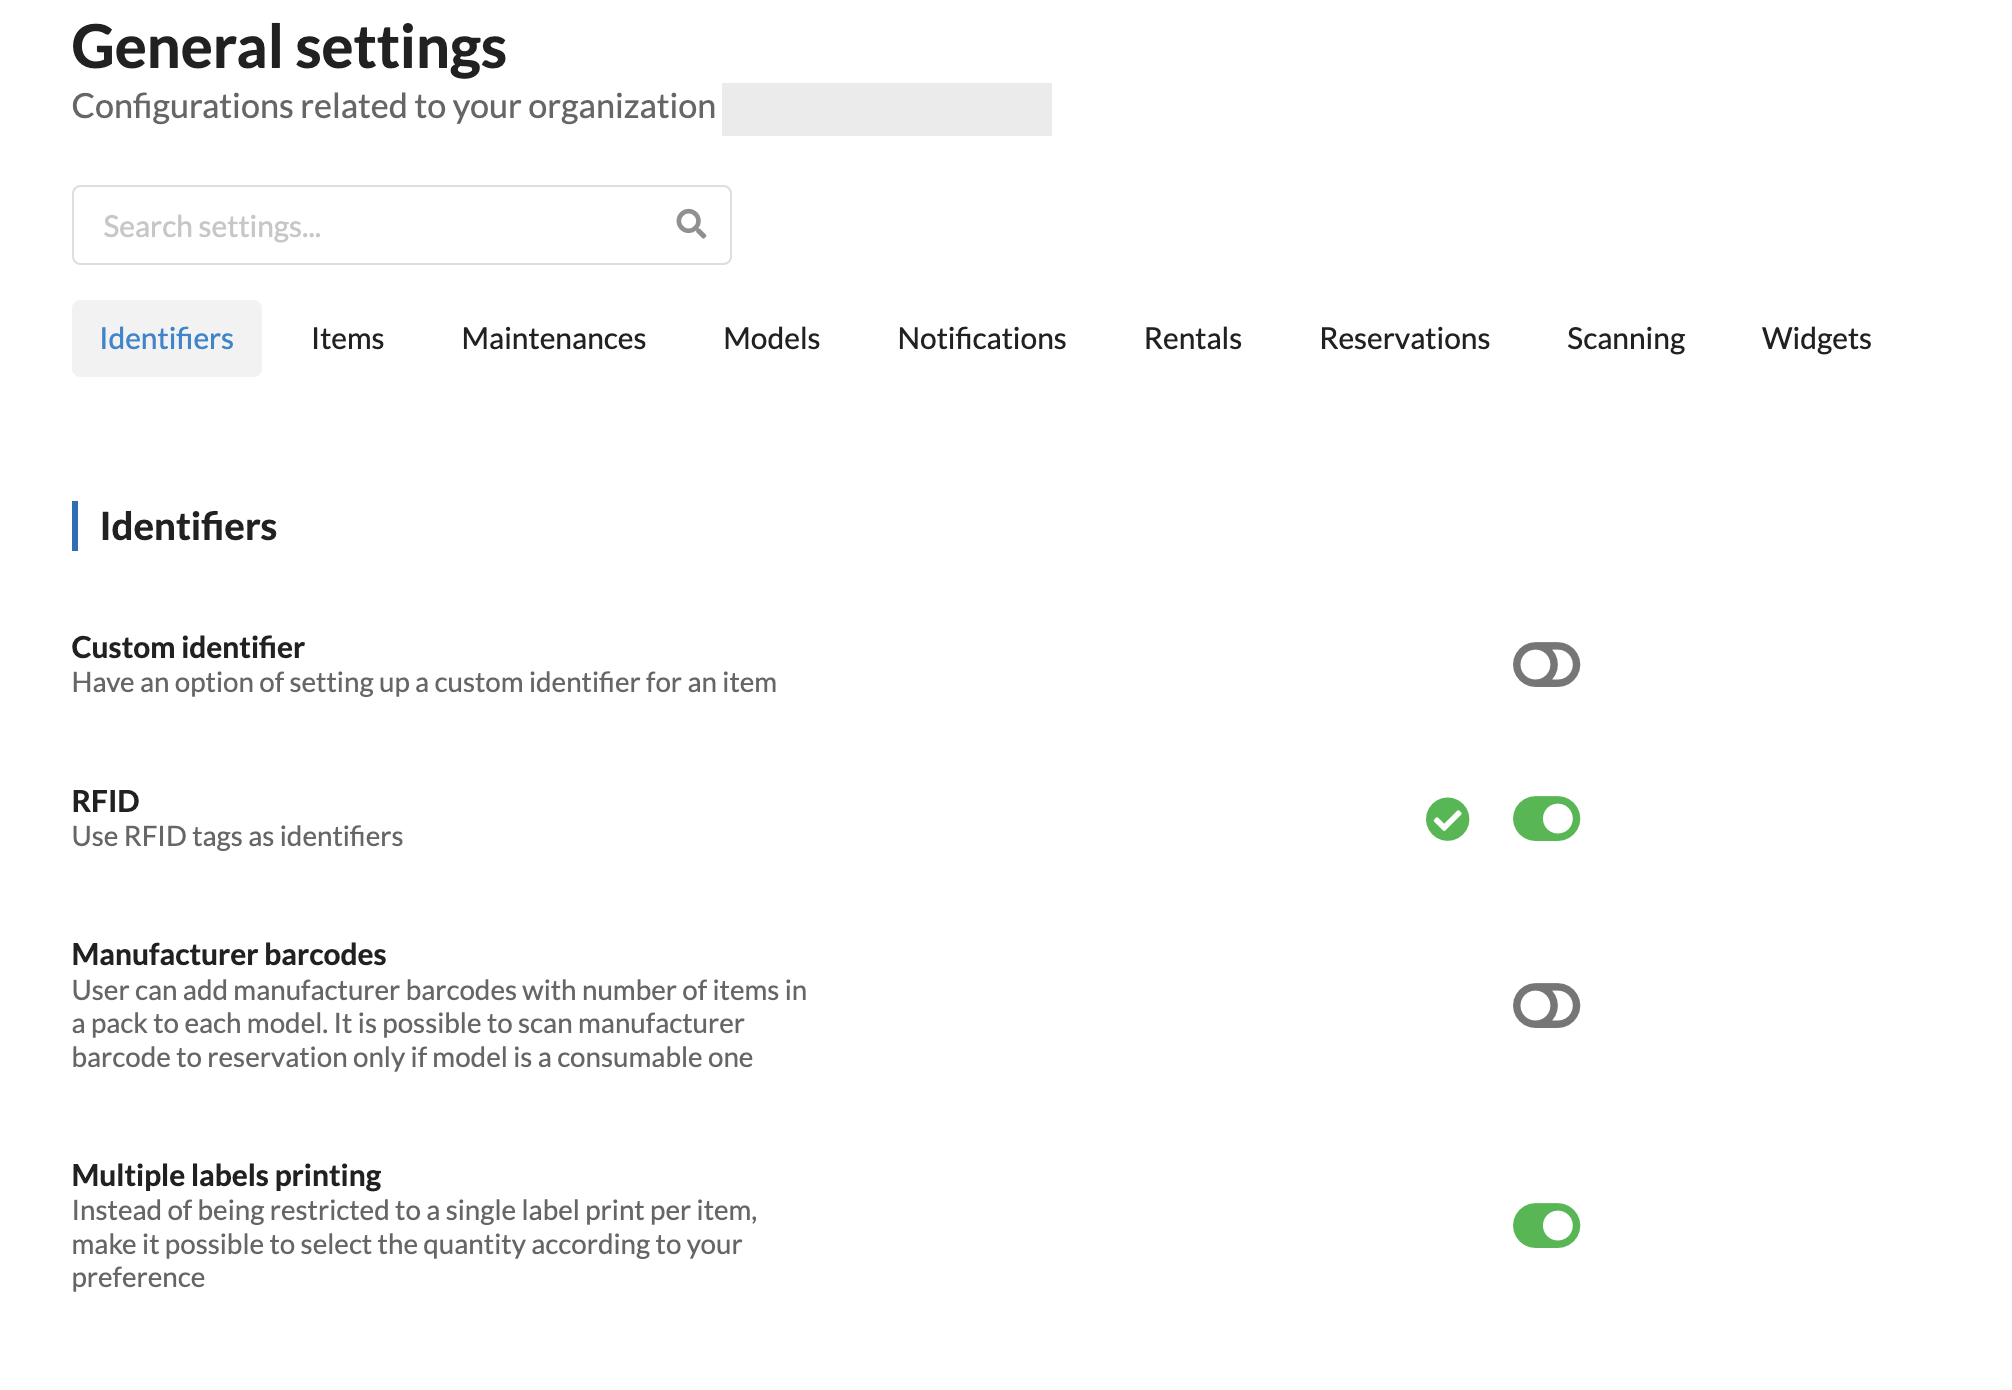View the Reservations tab
Image resolution: width=2012 pixels, height=1390 pixels.
[1405, 339]
